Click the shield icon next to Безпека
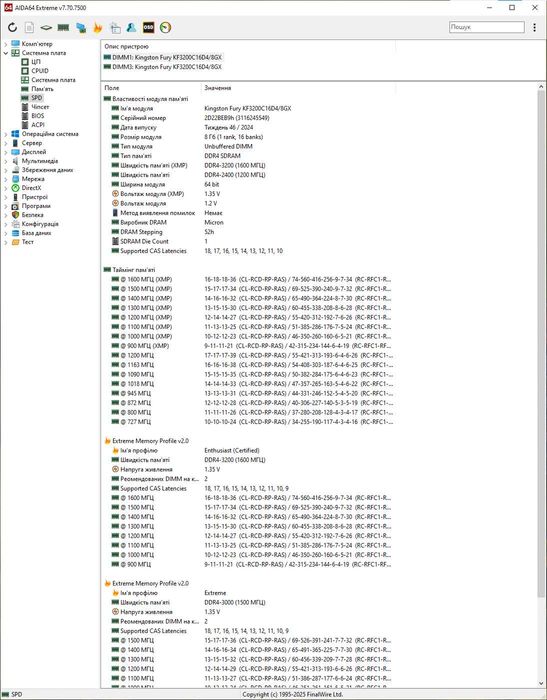 pos(16,215)
